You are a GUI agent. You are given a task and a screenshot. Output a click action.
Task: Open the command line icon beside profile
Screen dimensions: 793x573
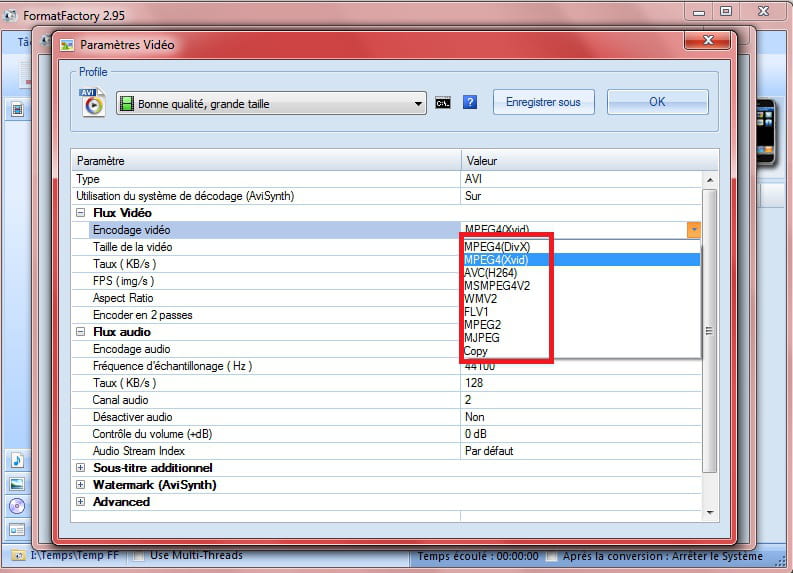(443, 103)
